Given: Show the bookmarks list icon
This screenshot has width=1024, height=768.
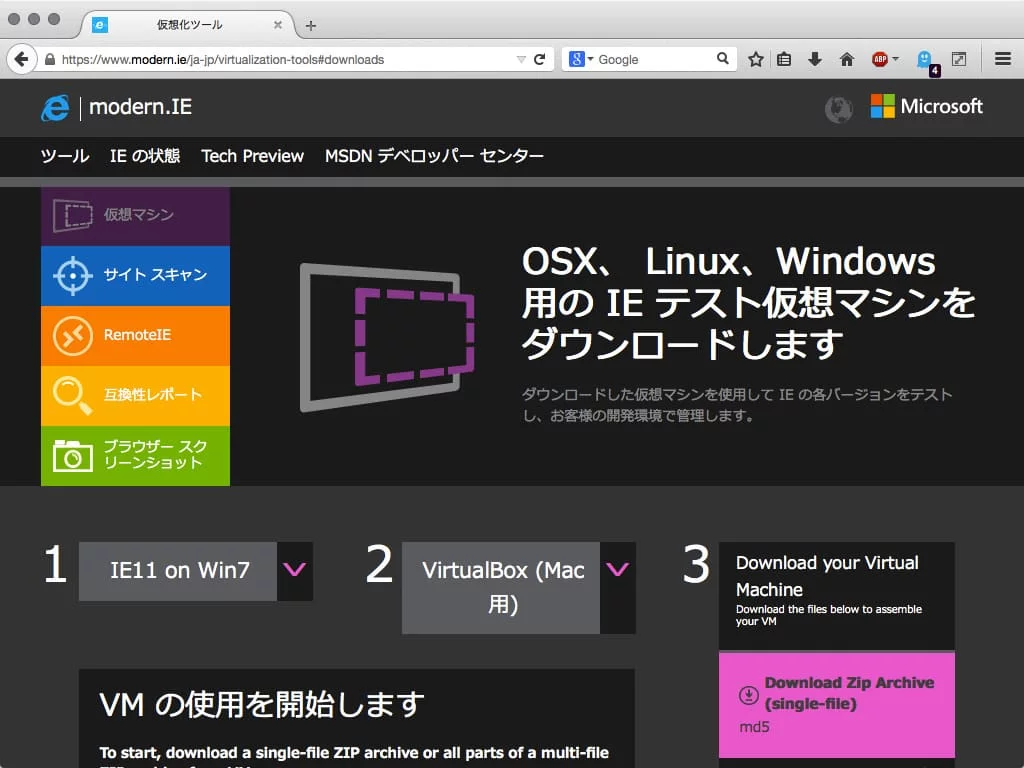Looking at the screenshot, I should (784, 59).
